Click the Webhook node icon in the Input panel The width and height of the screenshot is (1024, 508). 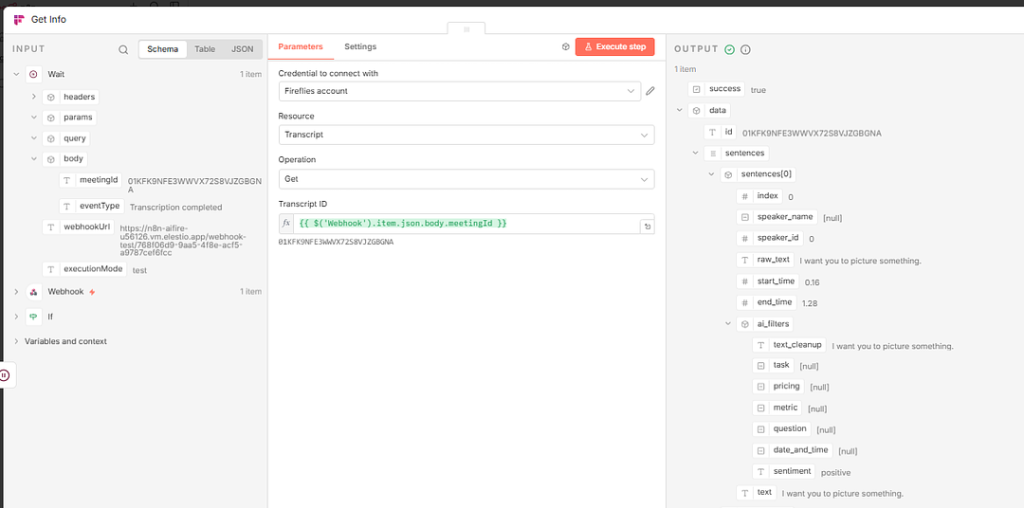pyautogui.click(x=33, y=292)
